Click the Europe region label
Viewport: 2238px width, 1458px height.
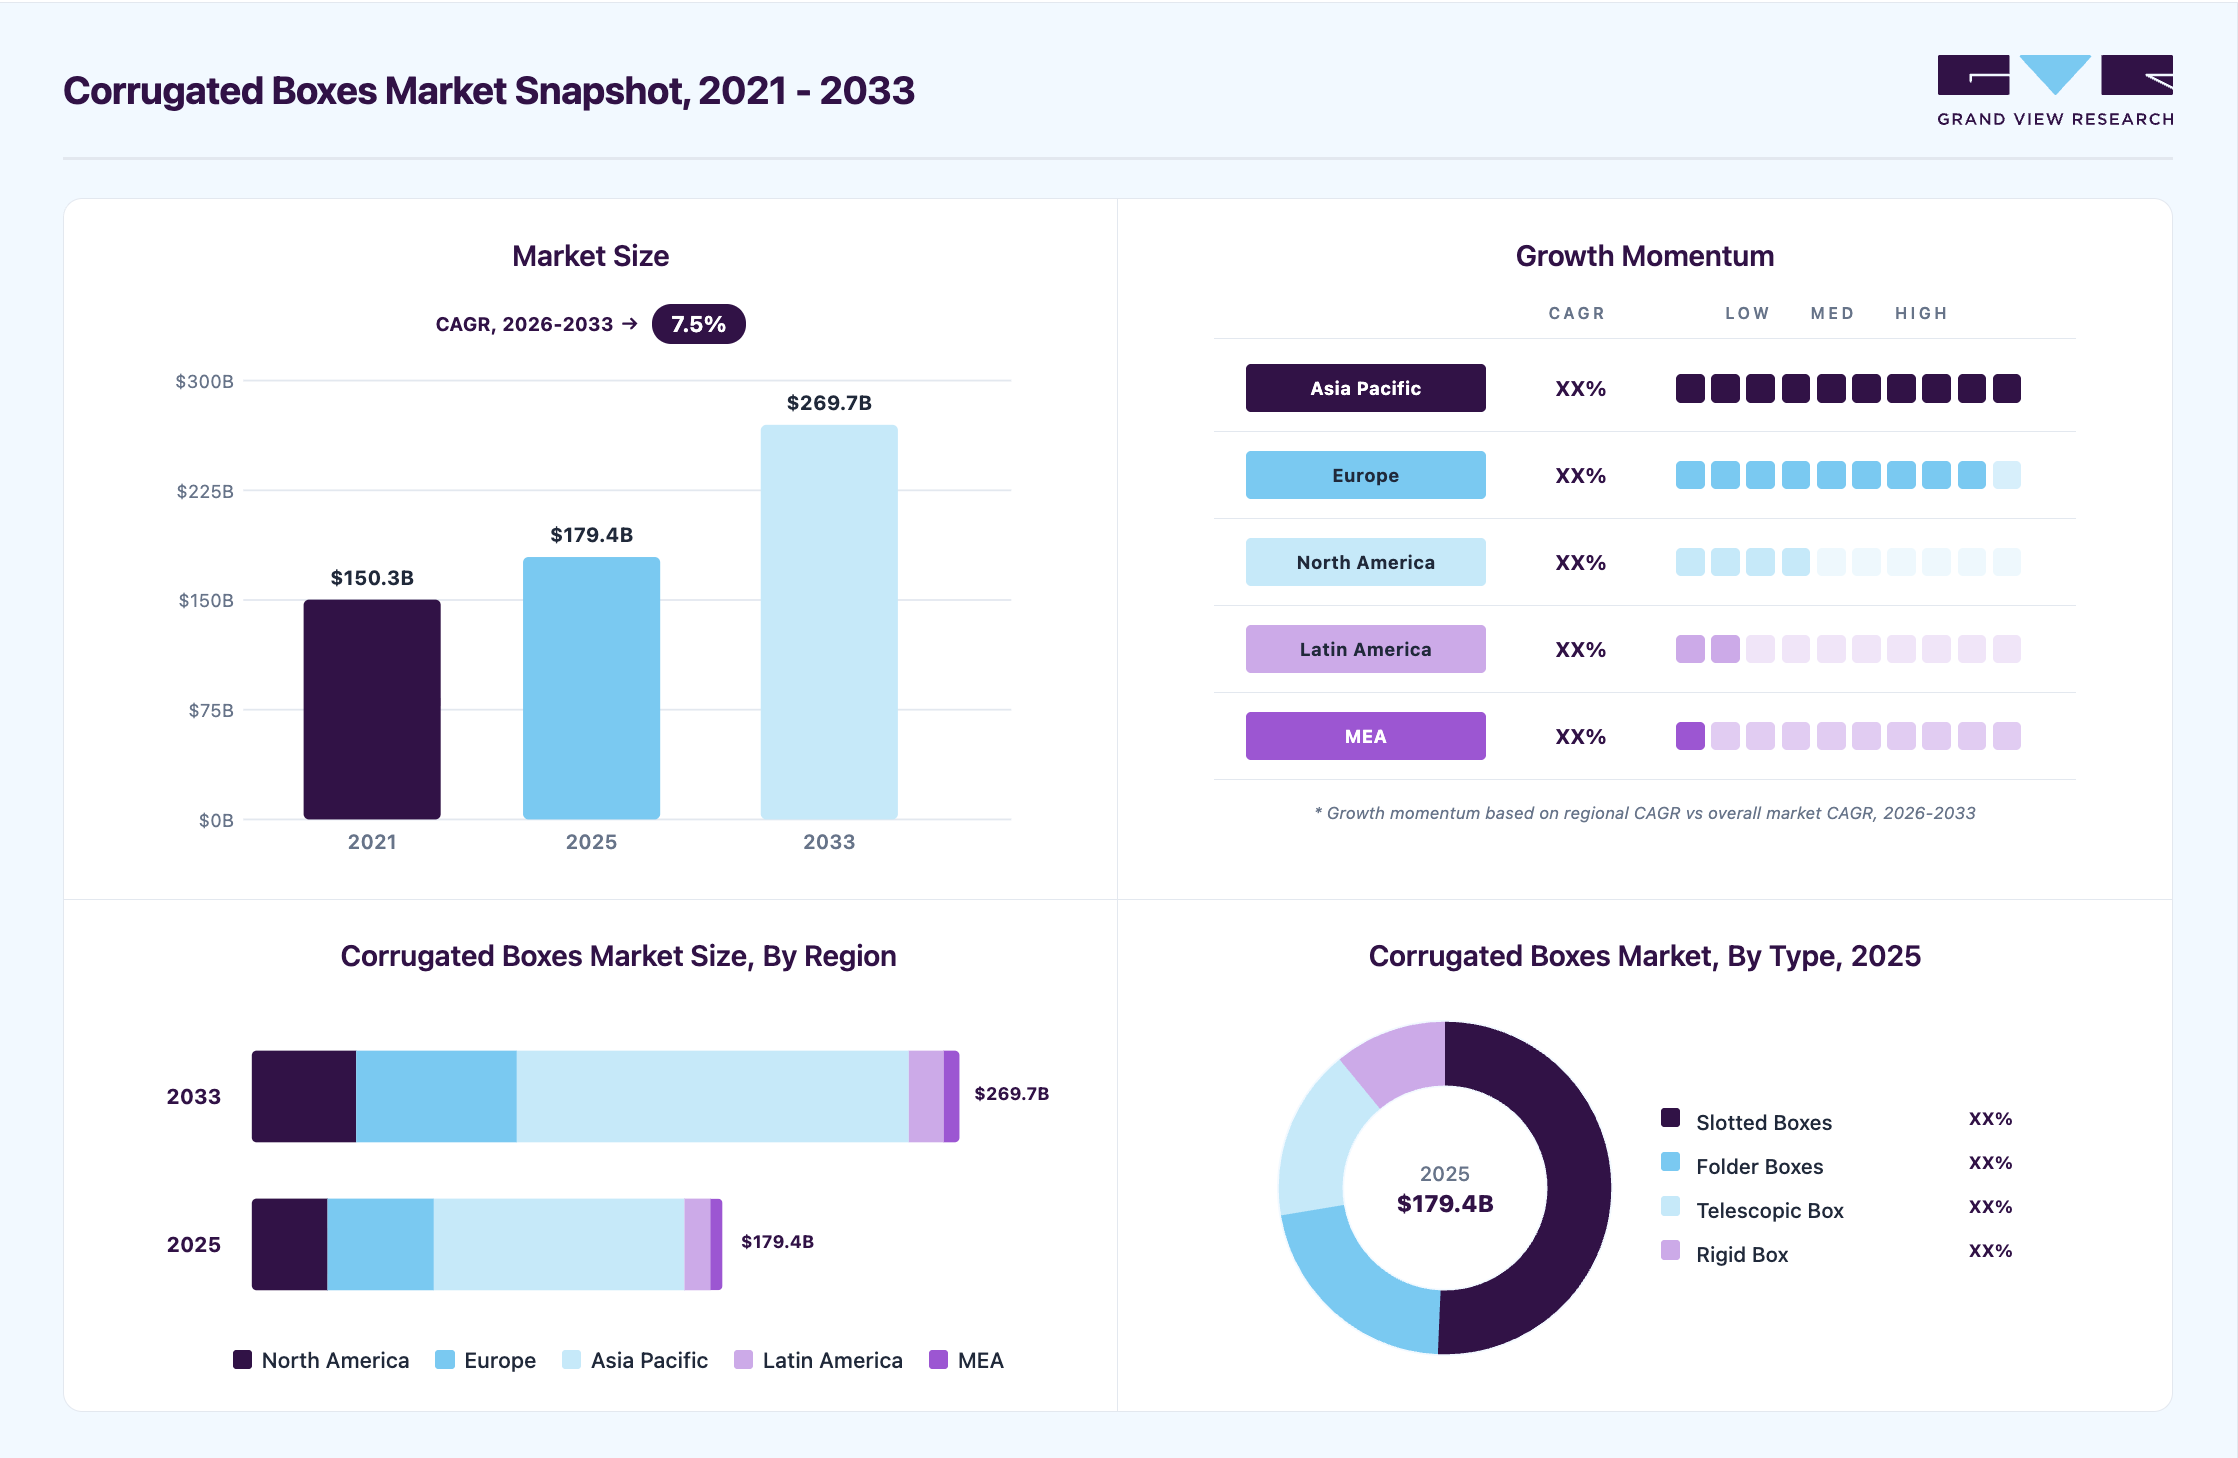coord(1365,475)
